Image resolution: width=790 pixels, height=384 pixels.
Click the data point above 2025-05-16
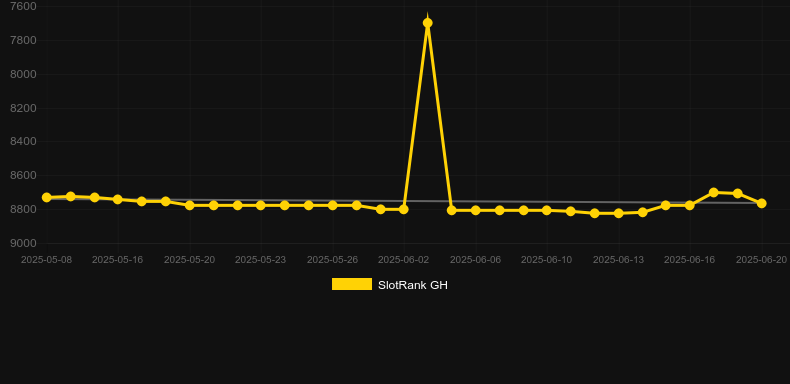[118, 200]
